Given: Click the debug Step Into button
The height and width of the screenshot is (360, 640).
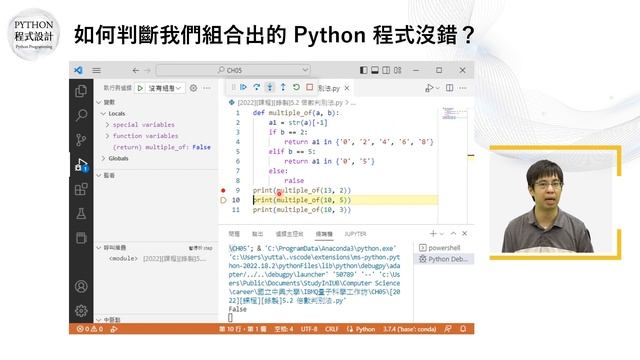Looking at the screenshot, I should [270, 87].
